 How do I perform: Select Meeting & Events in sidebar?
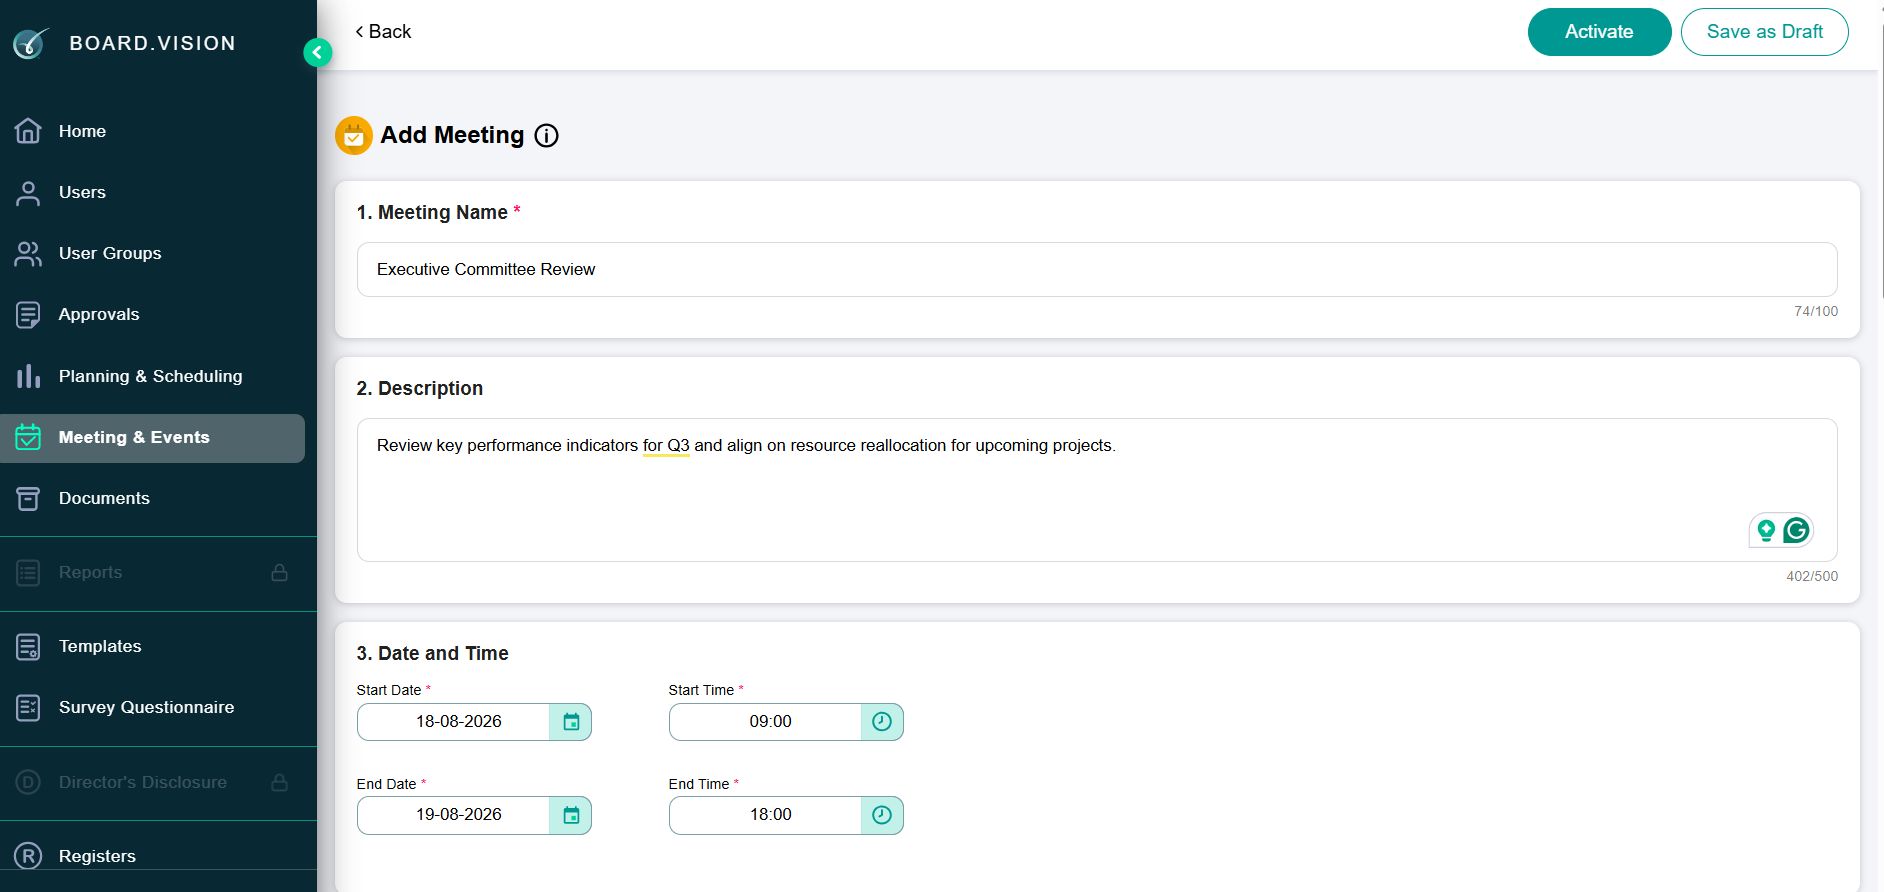[x=153, y=438]
